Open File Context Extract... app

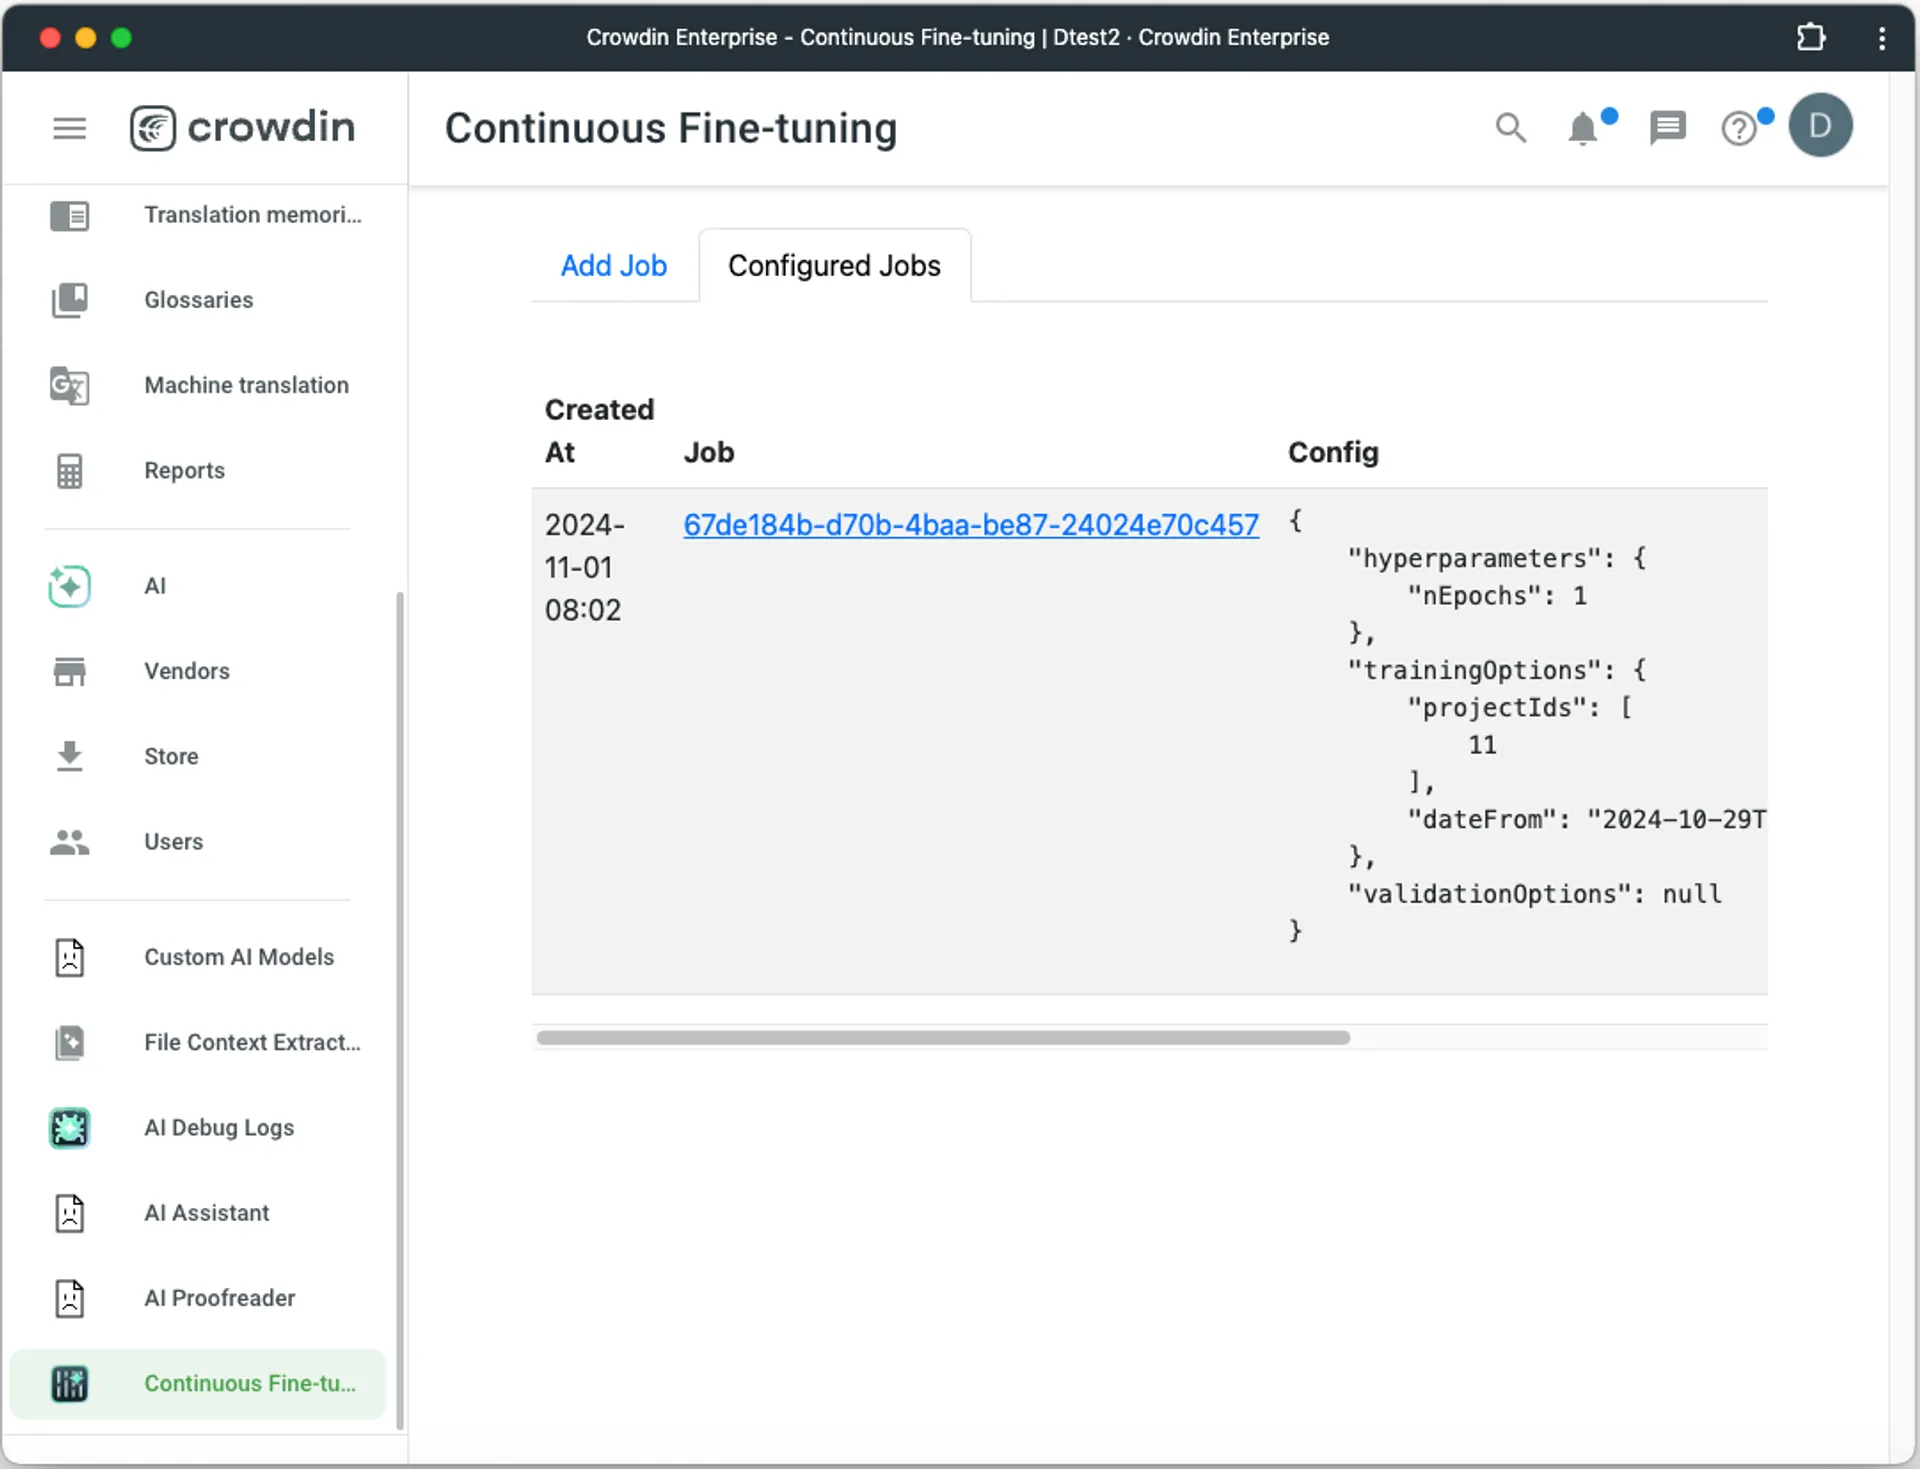click(252, 1042)
